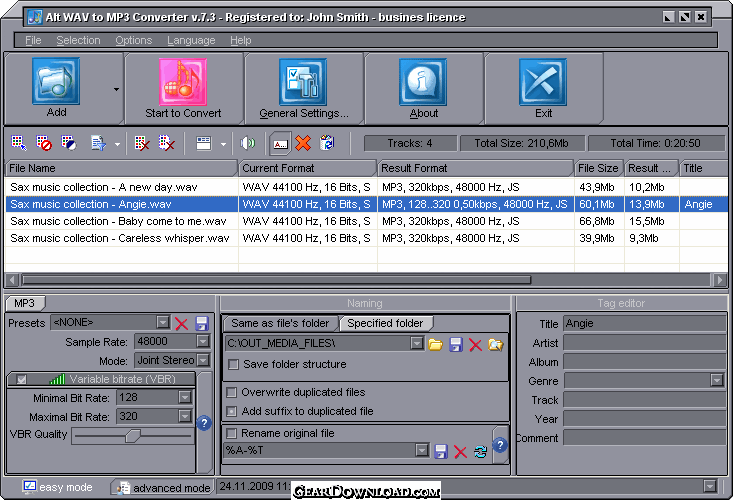Click the orange X delete toolbar icon
This screenshot has width=733, height=500.
[303, 144]
